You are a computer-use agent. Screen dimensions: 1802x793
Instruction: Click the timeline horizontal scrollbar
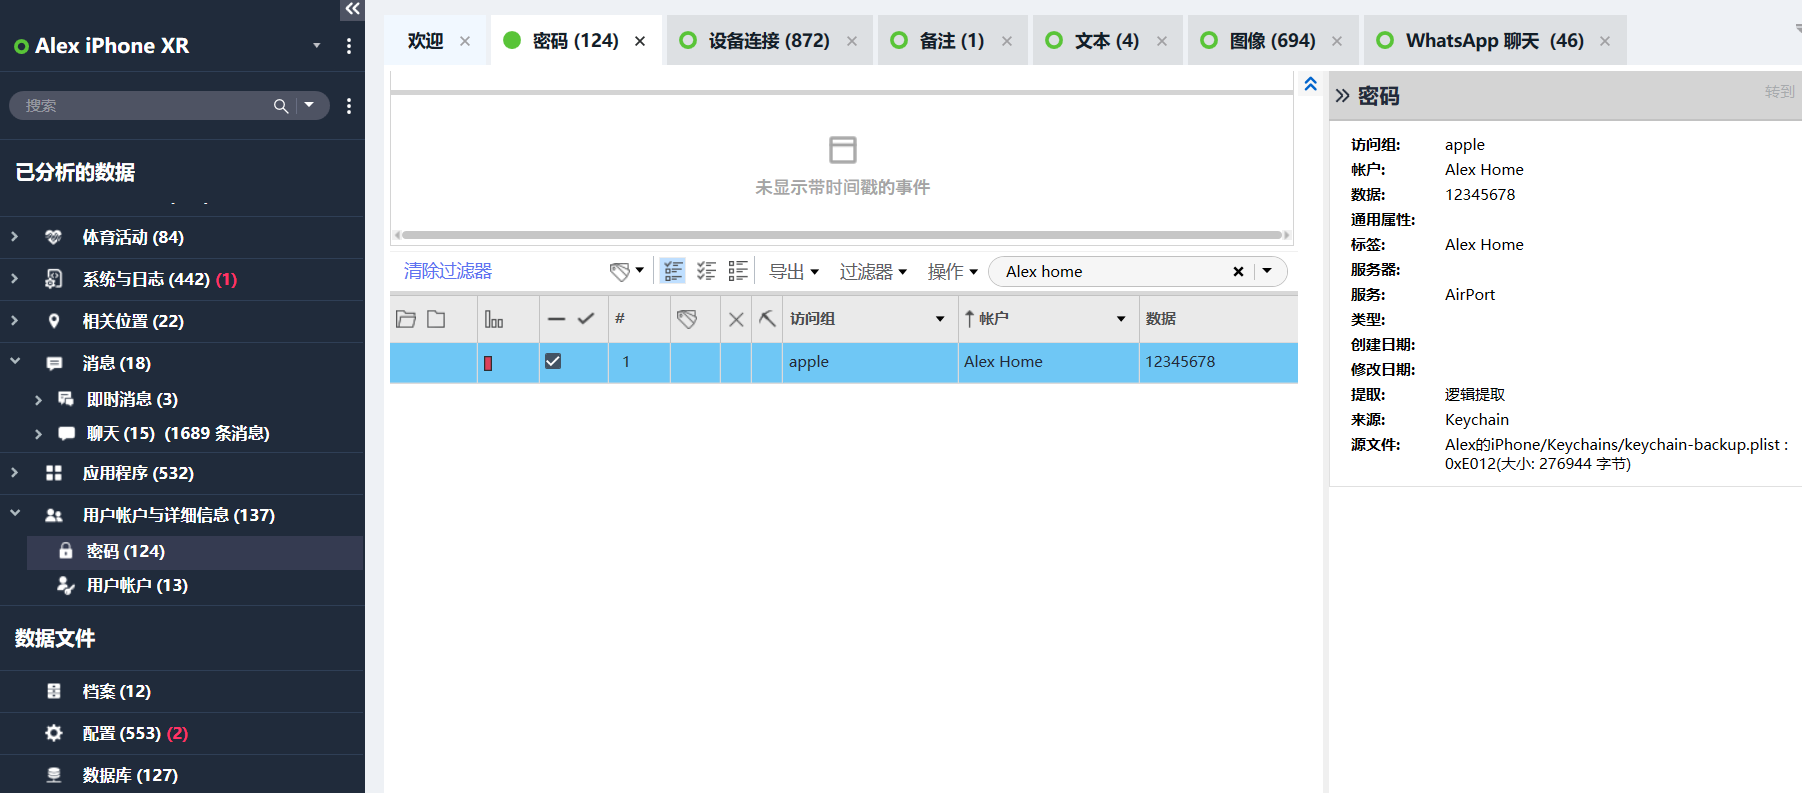[x=841, y=235]
